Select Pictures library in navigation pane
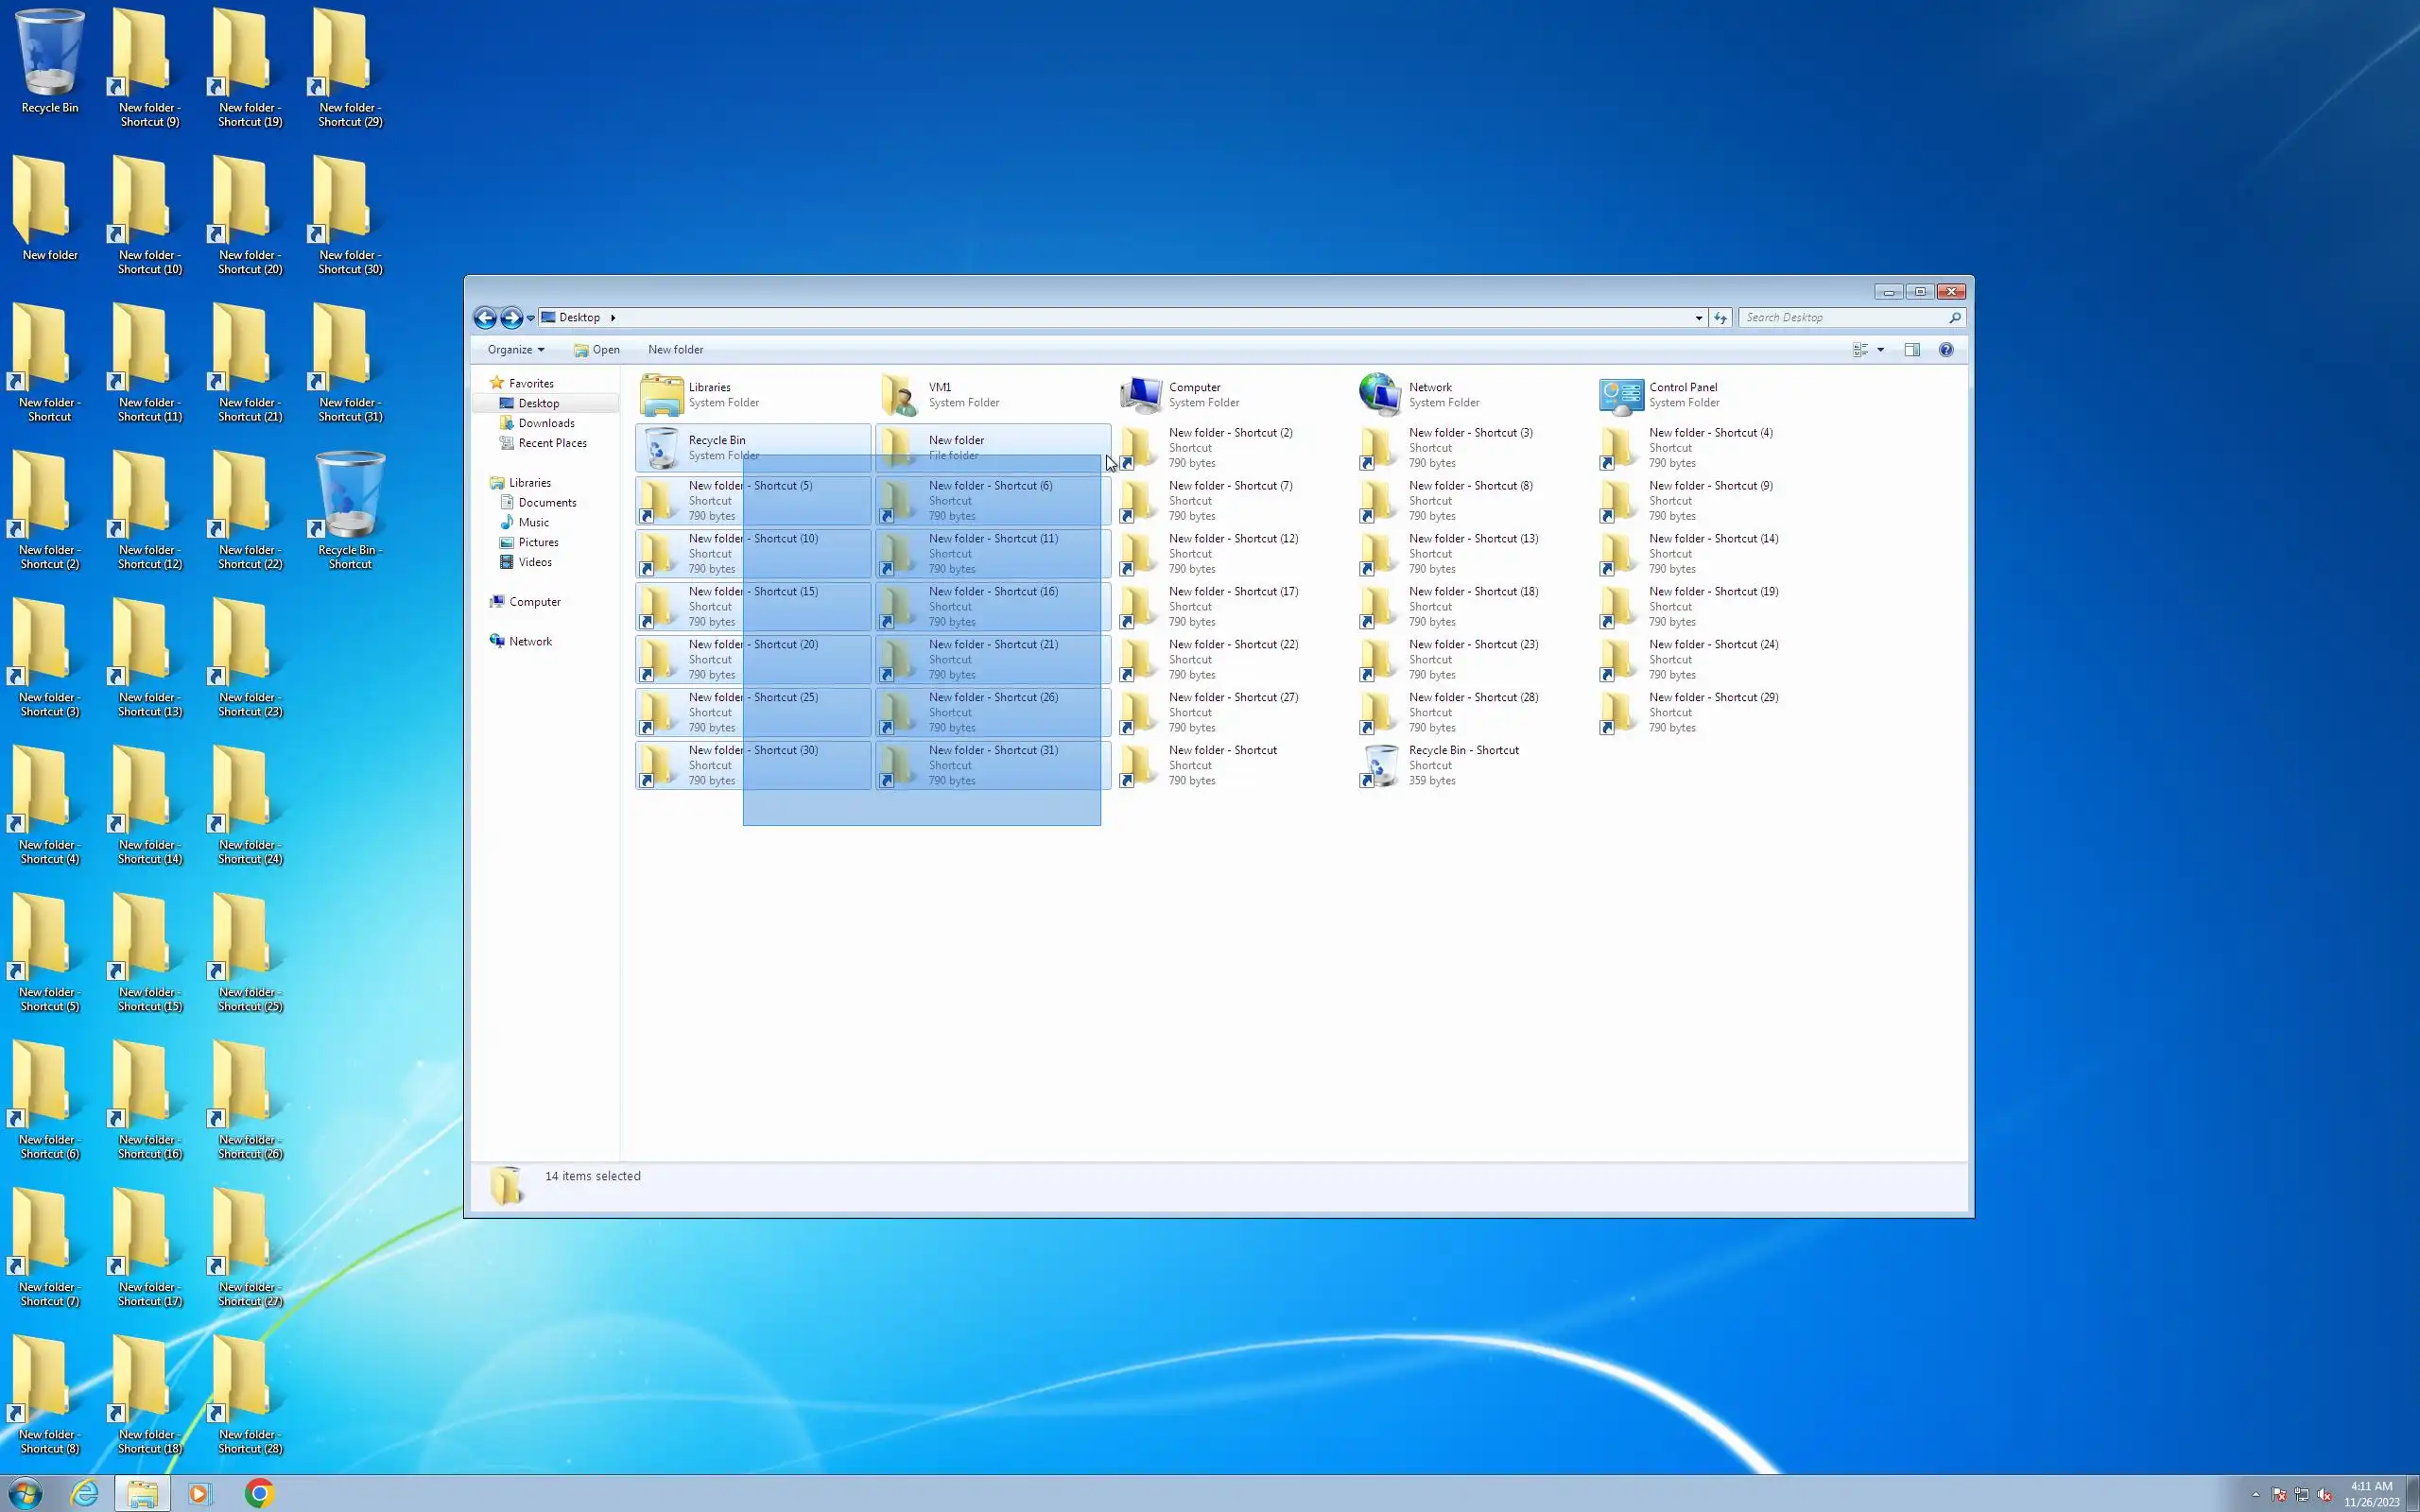Viewport: 2420px width, 1512px height. [x=538, y=542]
